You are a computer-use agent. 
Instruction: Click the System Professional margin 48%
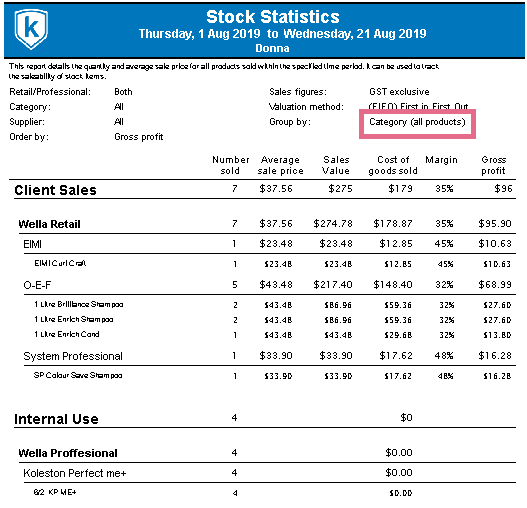(x=444, y=356)
